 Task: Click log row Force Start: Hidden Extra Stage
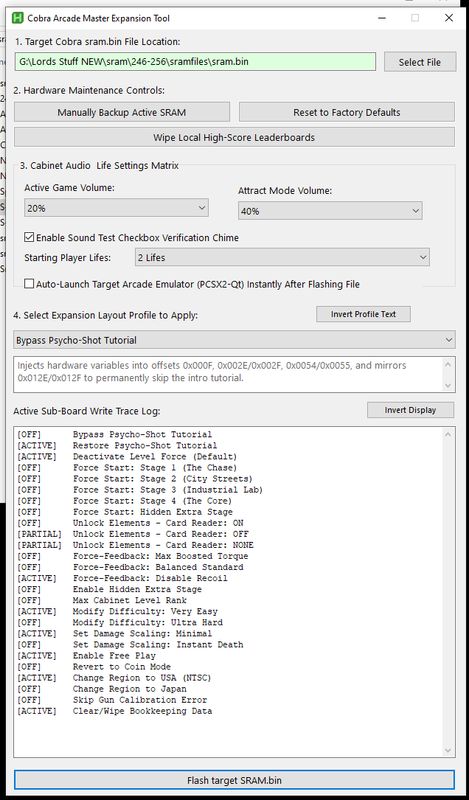click(x=125, y=512)
